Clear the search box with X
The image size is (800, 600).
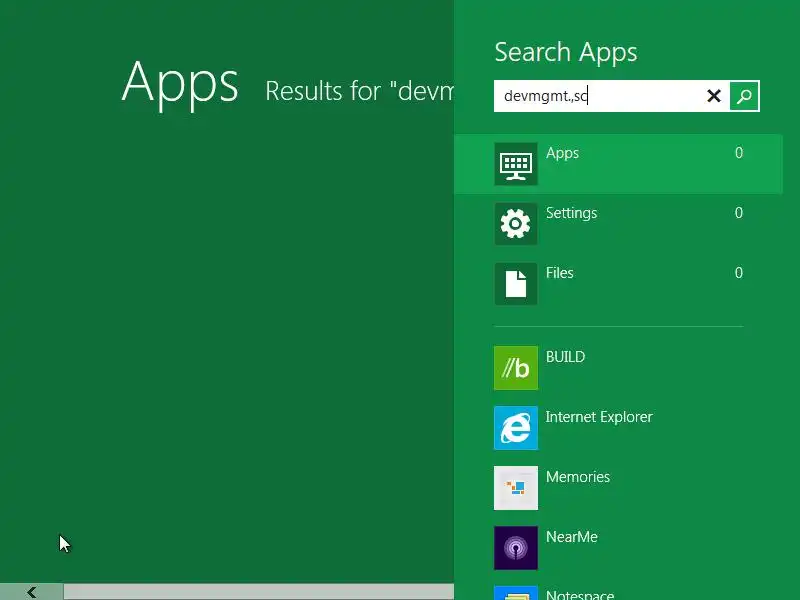pyautogui.click(x=714, y=95)
